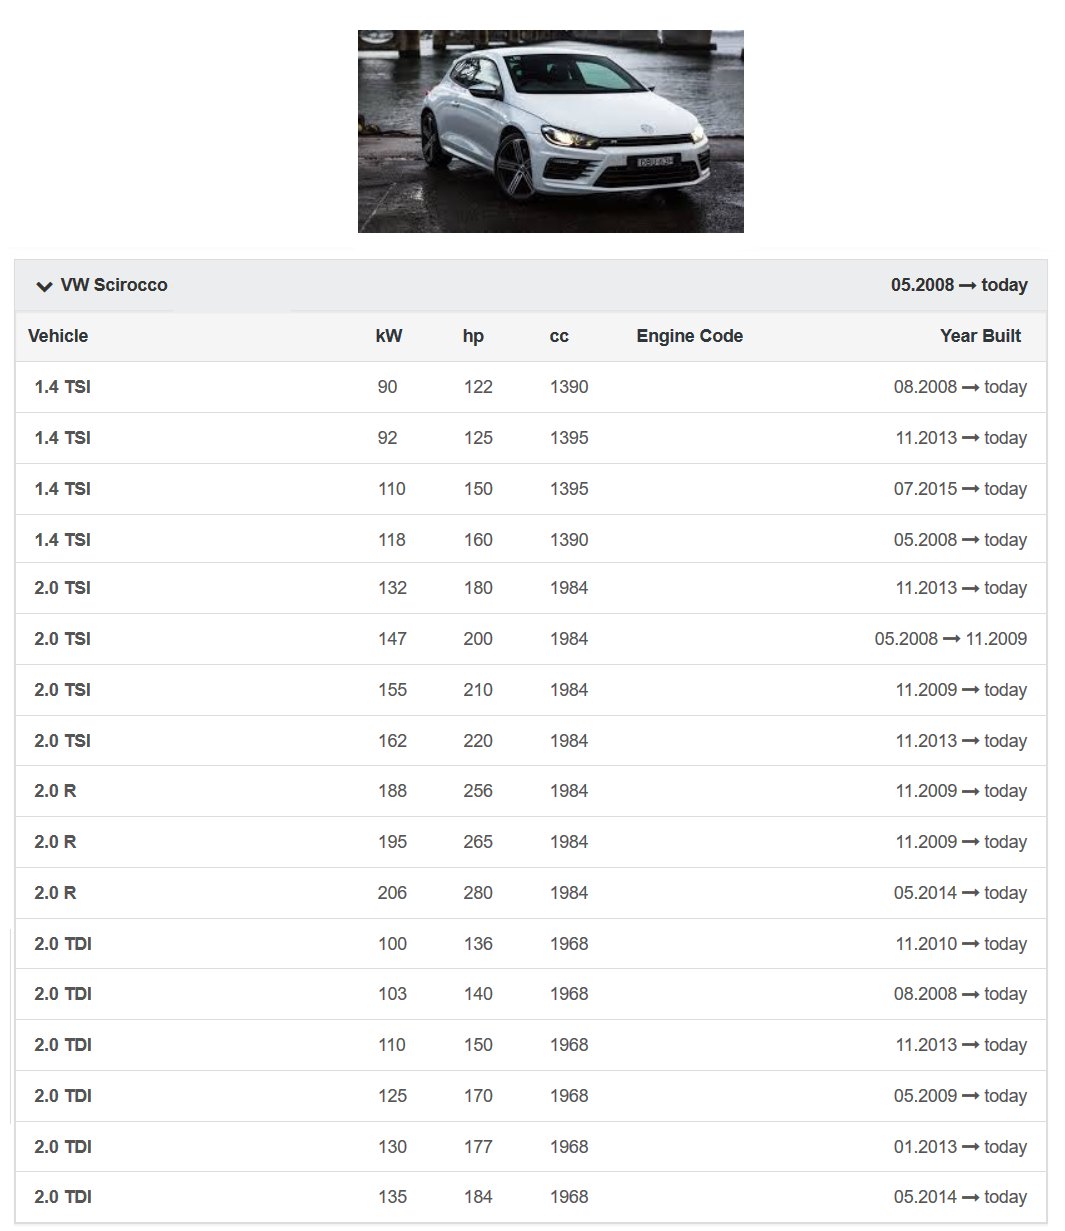Click the 08.2008 → today date in 90 kW row
1065x1231 pixels.
[x=960, y=387]
